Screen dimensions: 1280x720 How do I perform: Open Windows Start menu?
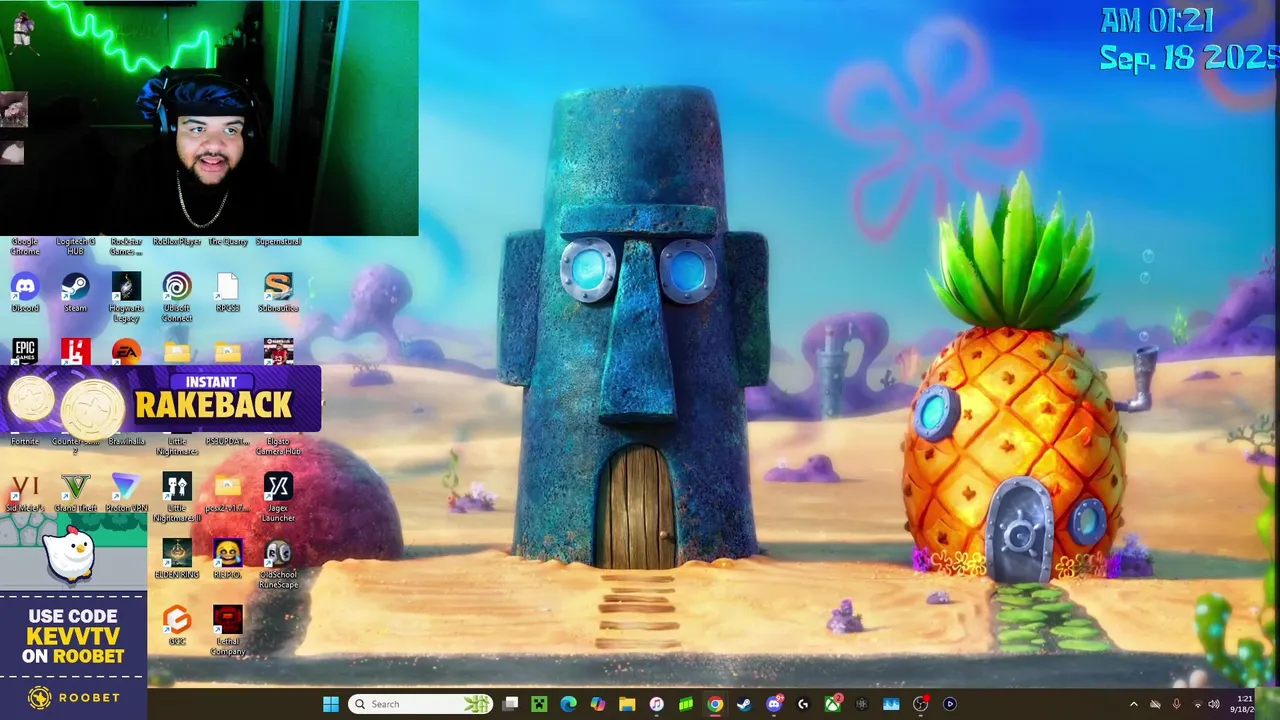tap(331, 704)
